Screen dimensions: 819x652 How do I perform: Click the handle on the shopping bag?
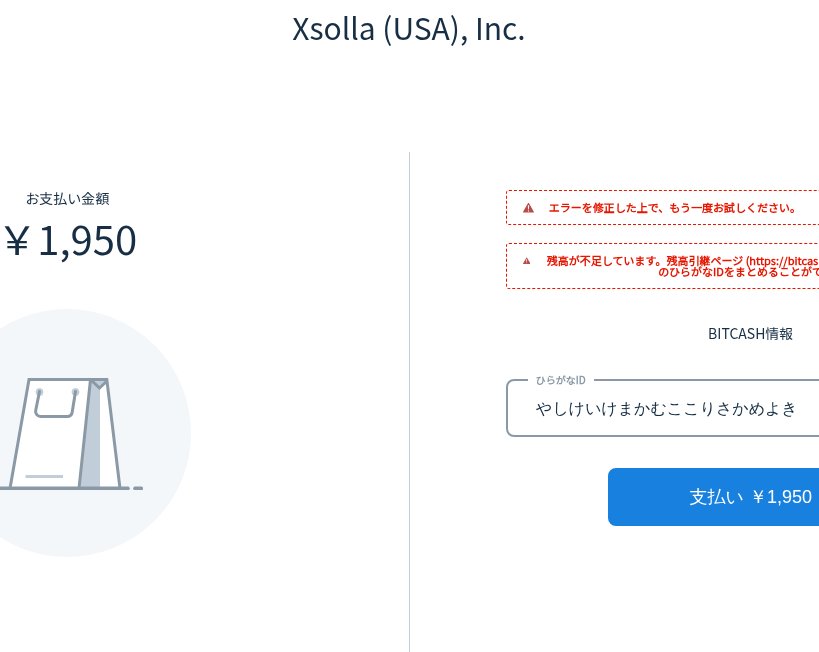[56, 402]
